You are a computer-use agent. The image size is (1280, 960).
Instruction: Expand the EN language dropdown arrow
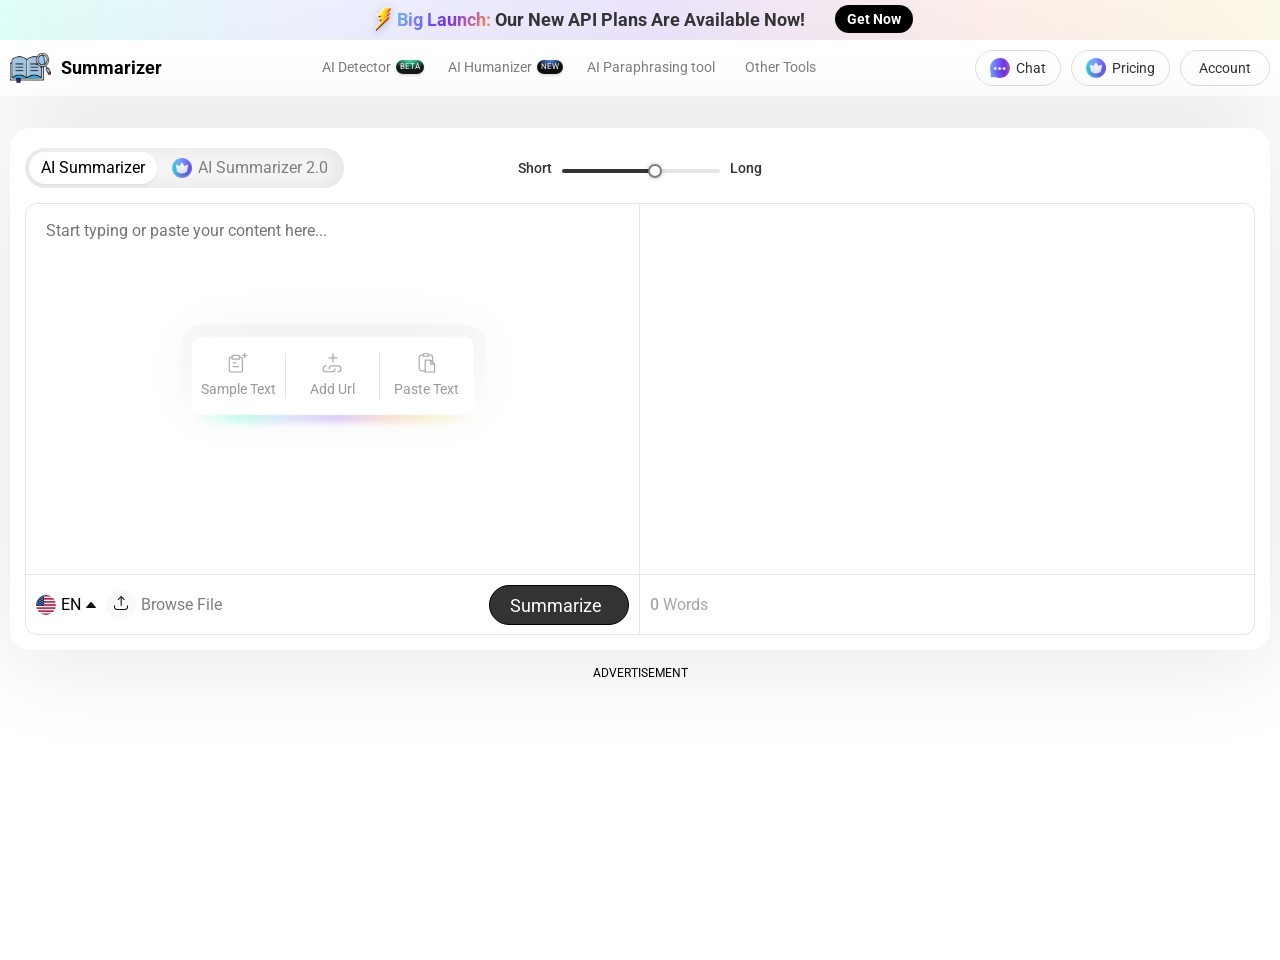(x=91, y=605)
